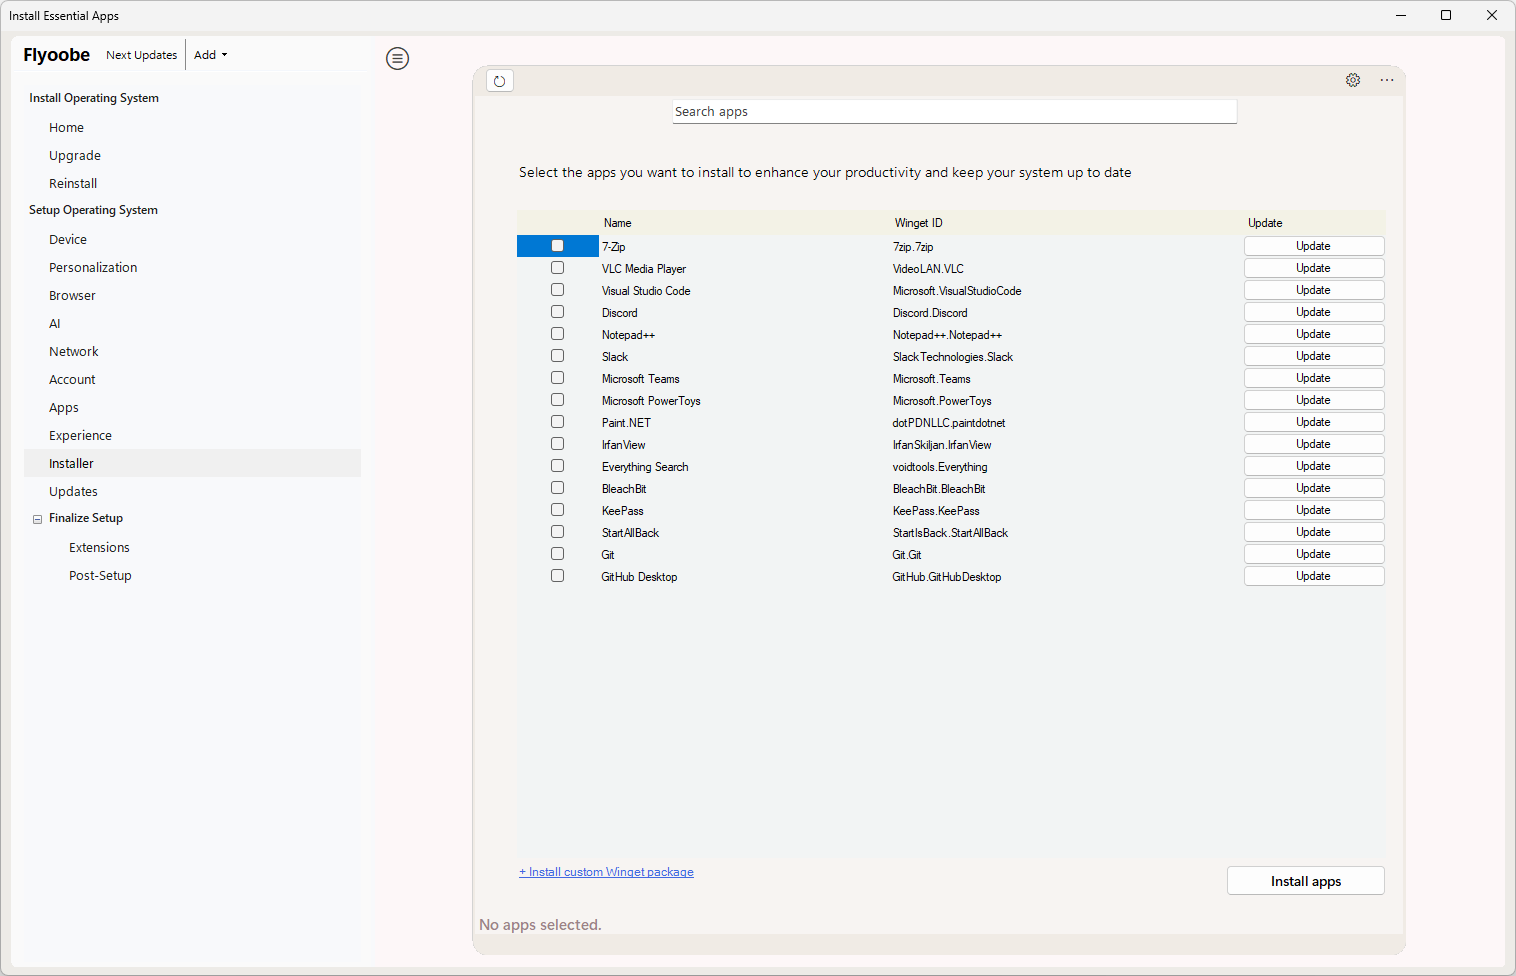Select the GitHub Desktop checkbox
Viewport: 1516px width, 976px height.
(x=557, y=576)
